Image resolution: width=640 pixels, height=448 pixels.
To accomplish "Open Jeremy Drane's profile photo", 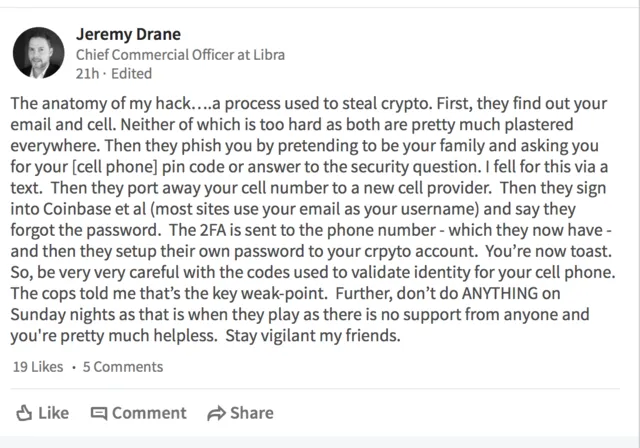I will (38, 53).
